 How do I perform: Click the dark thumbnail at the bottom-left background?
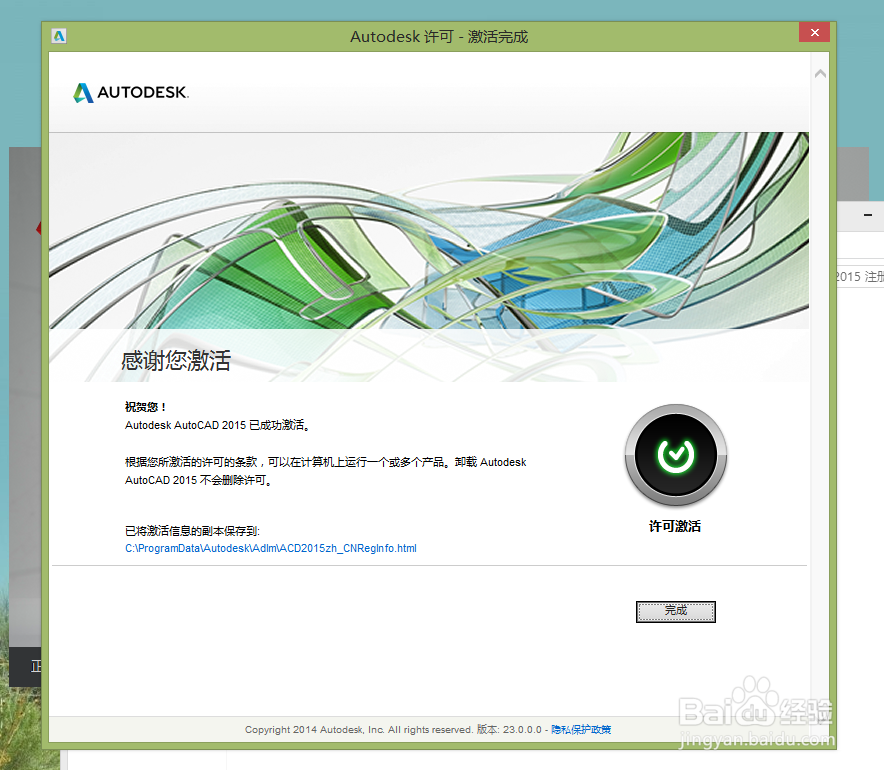27,667
